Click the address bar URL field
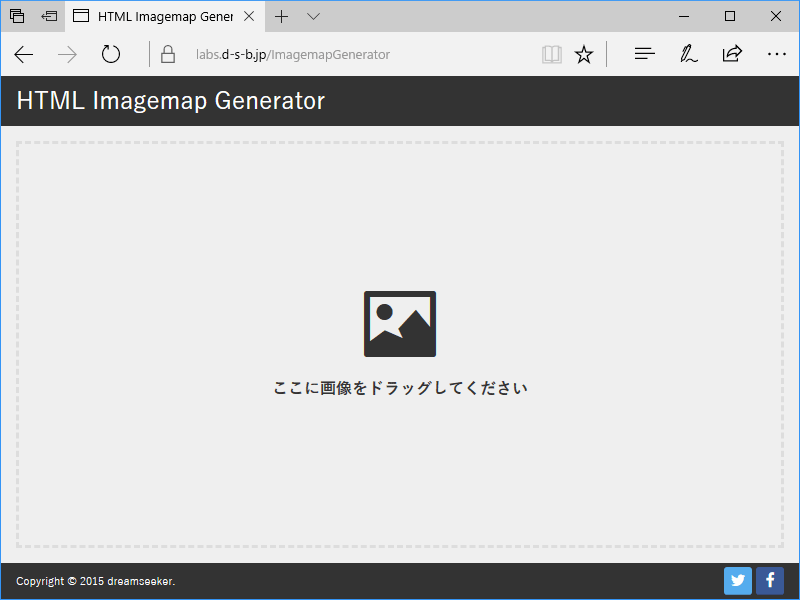Screen dimensions: 800x600 (x=350, y=55)
